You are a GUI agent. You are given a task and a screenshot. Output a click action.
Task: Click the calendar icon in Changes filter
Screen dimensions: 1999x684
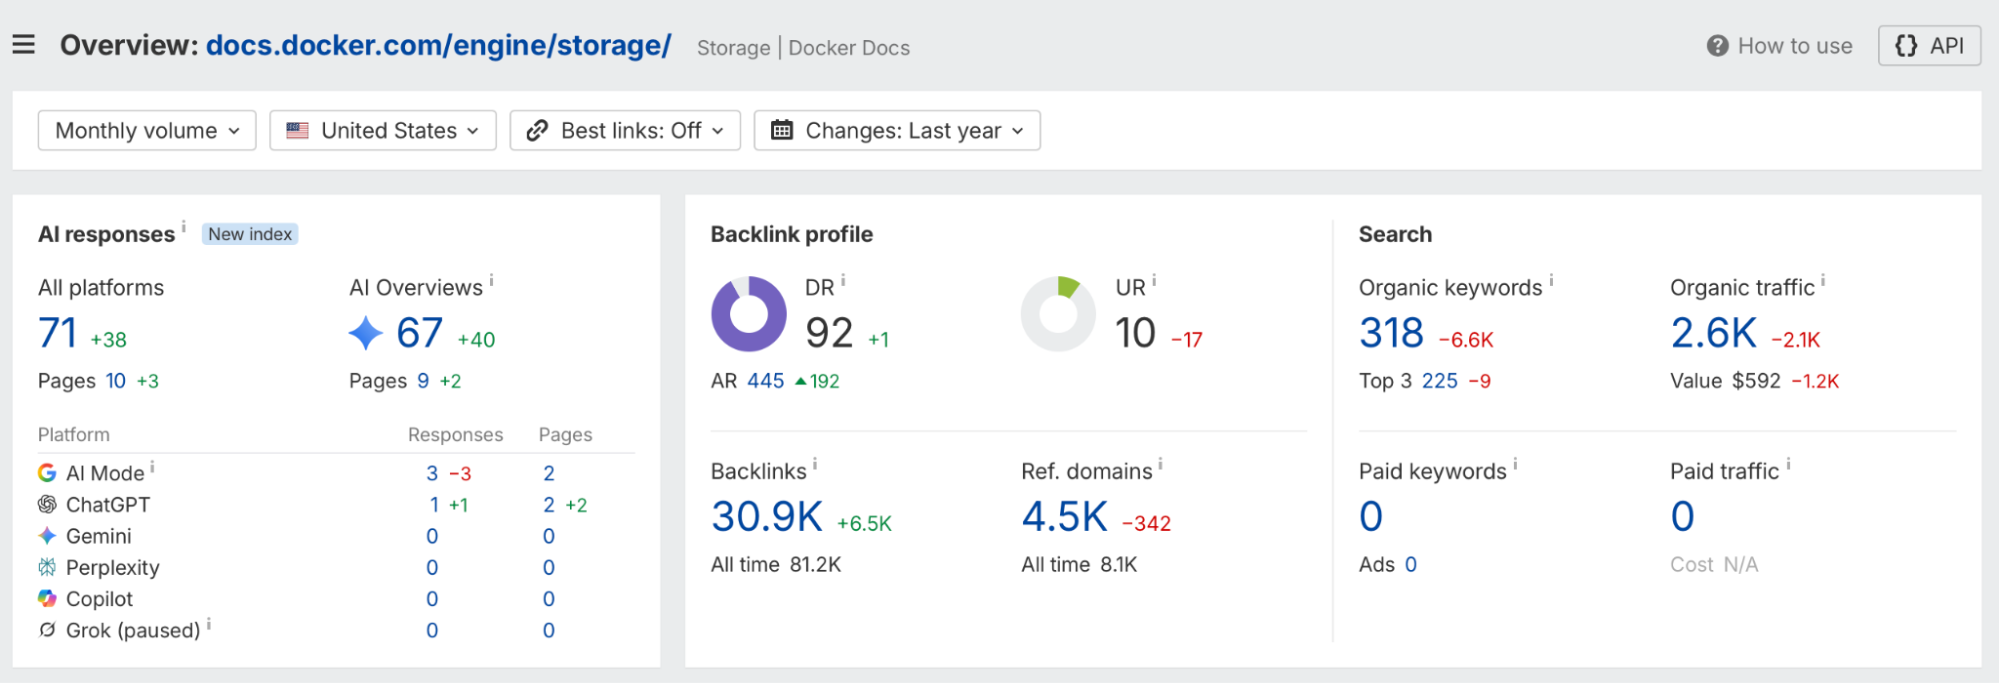click(782, 131)
